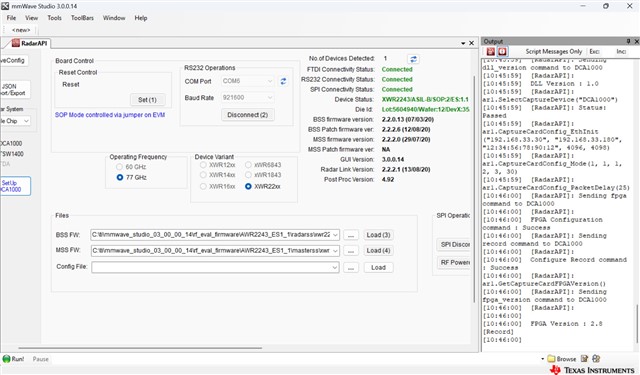Screen dimensions: 640x375
Task: Click the SOP Mode controlled via jumper link
Action: [110, 115]
